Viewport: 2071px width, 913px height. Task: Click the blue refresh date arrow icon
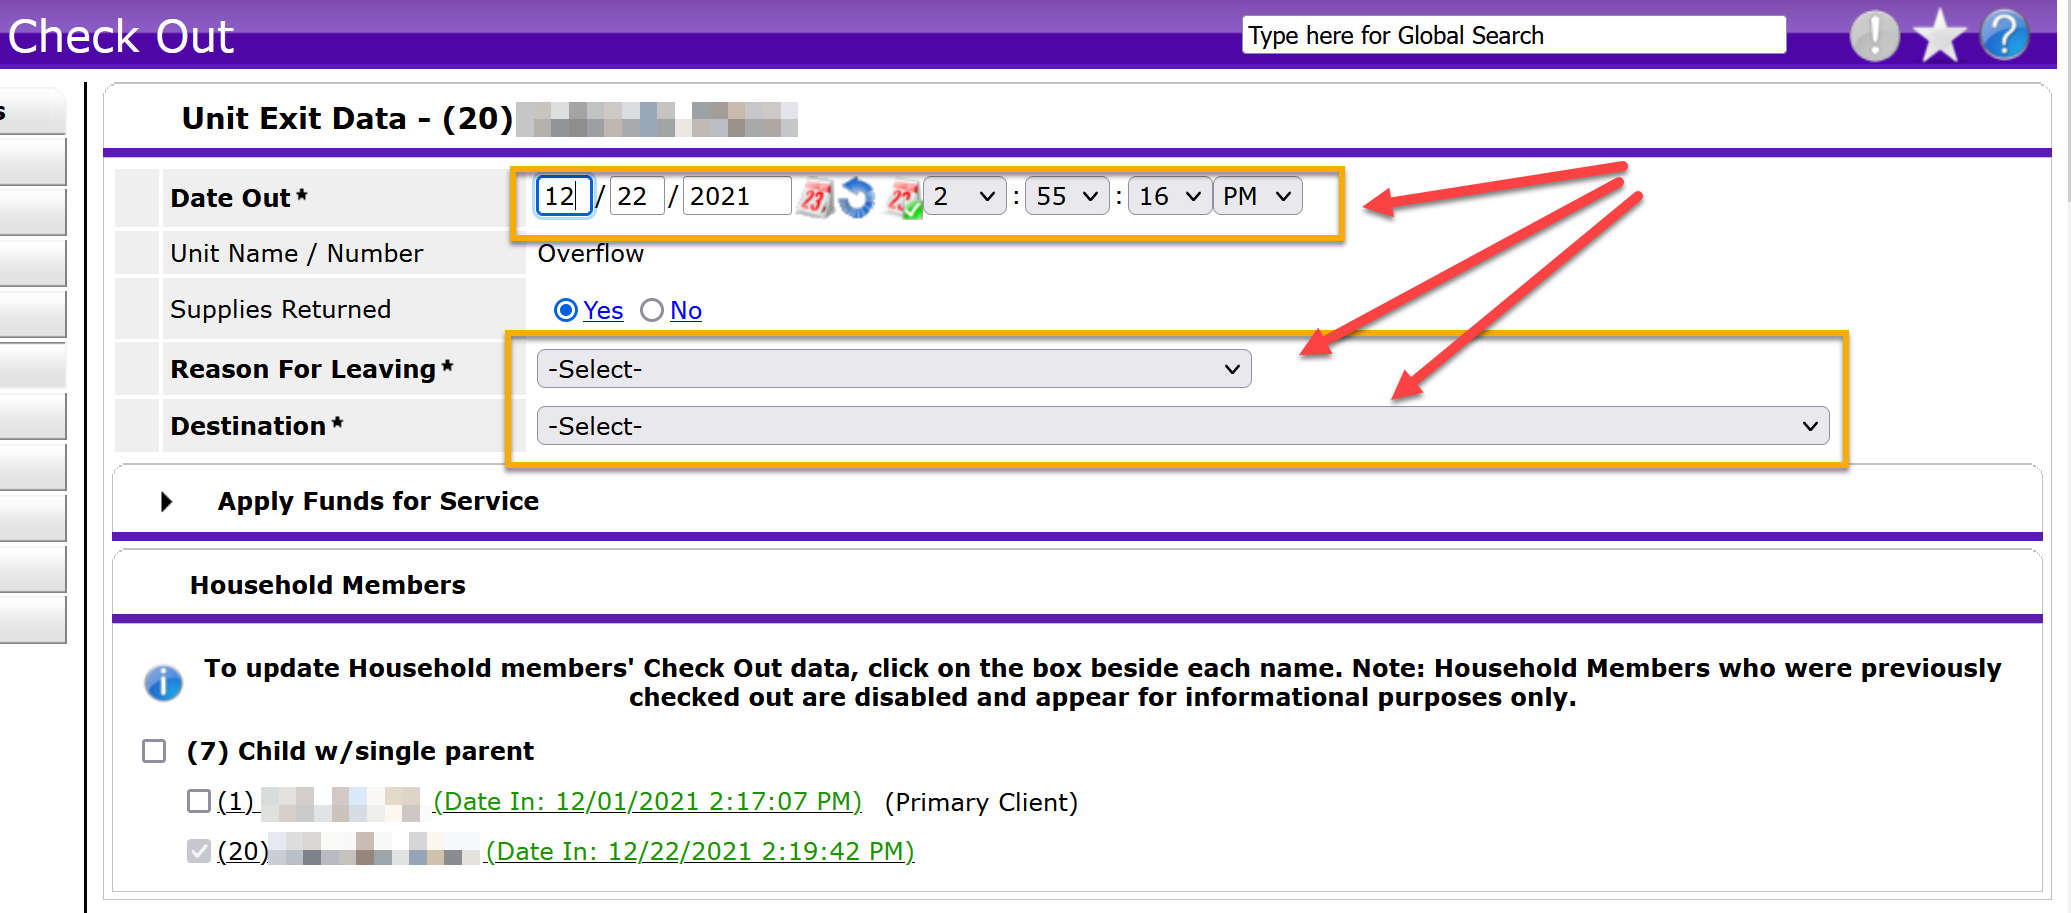(857, 197)
